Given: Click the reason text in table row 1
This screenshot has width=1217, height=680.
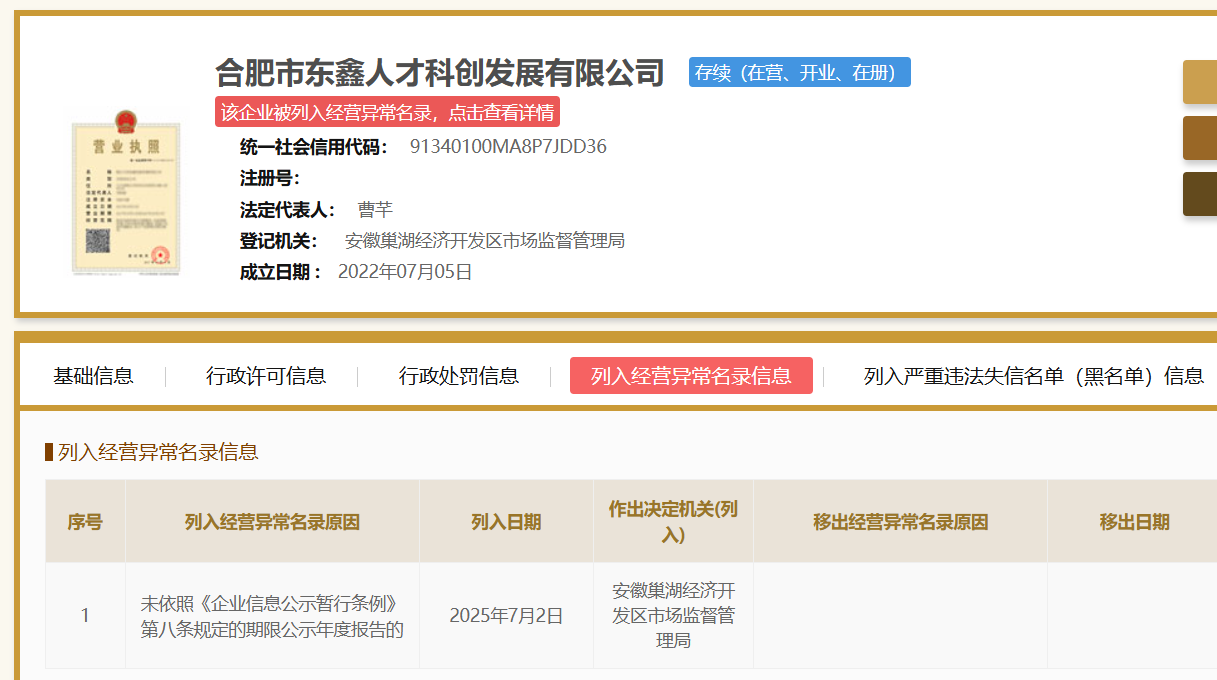Looking at the screenshot, I should (x=272, y=616).
